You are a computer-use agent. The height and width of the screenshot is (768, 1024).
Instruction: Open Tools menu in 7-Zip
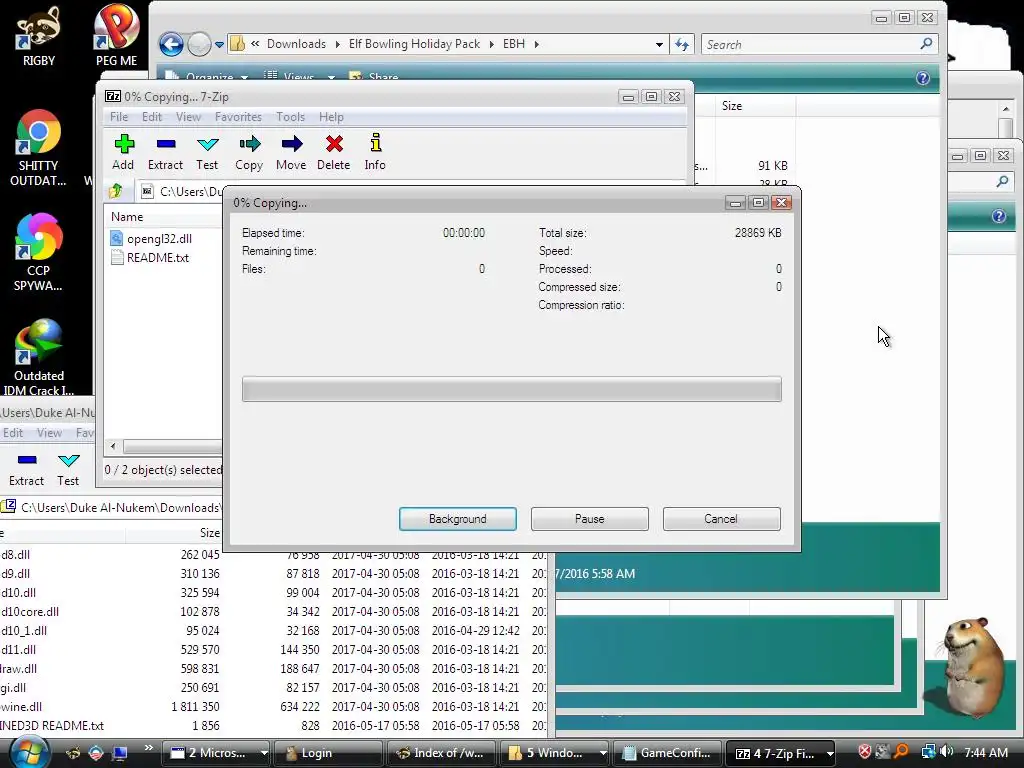[291, 117]
